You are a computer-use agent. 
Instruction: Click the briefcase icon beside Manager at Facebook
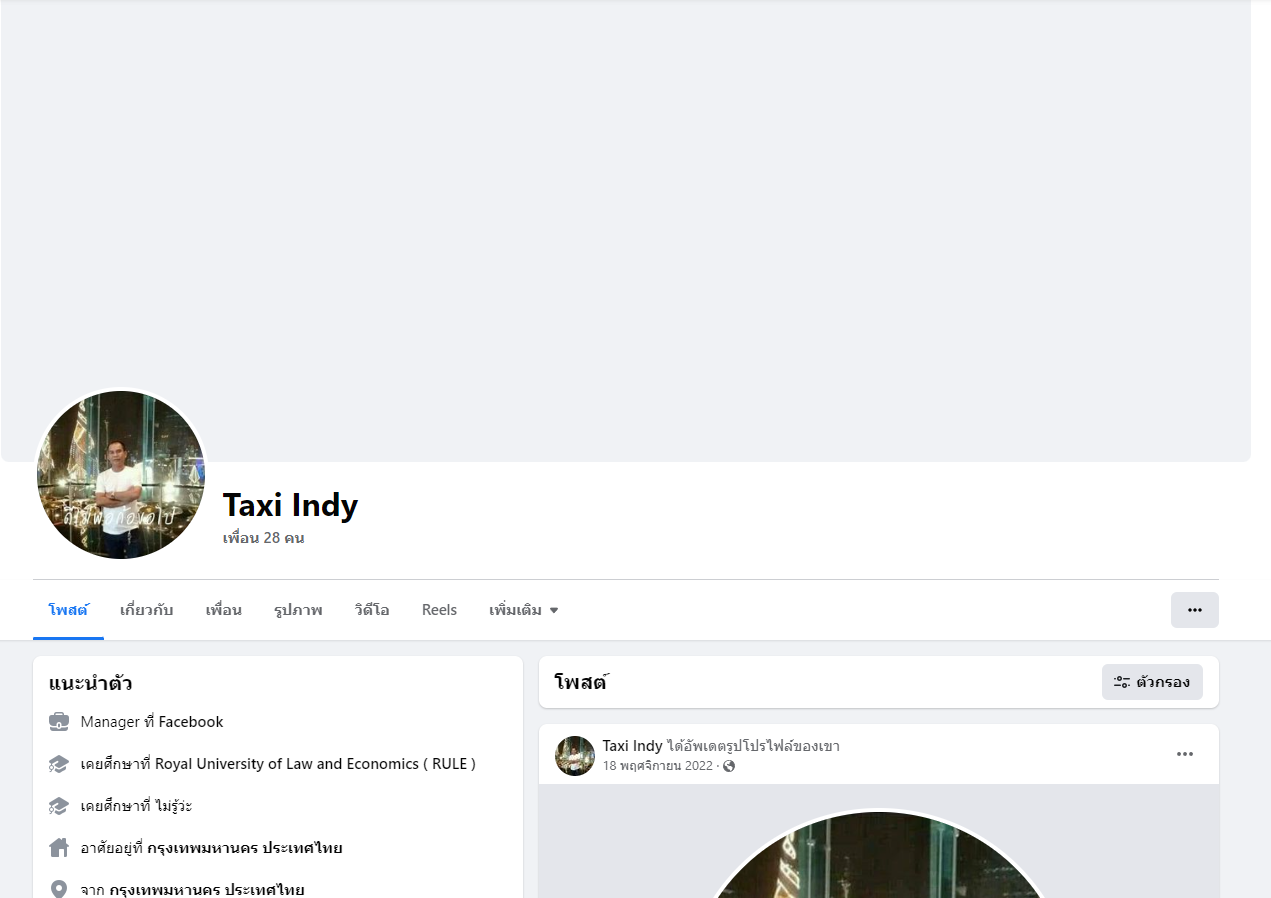(59, 722)
